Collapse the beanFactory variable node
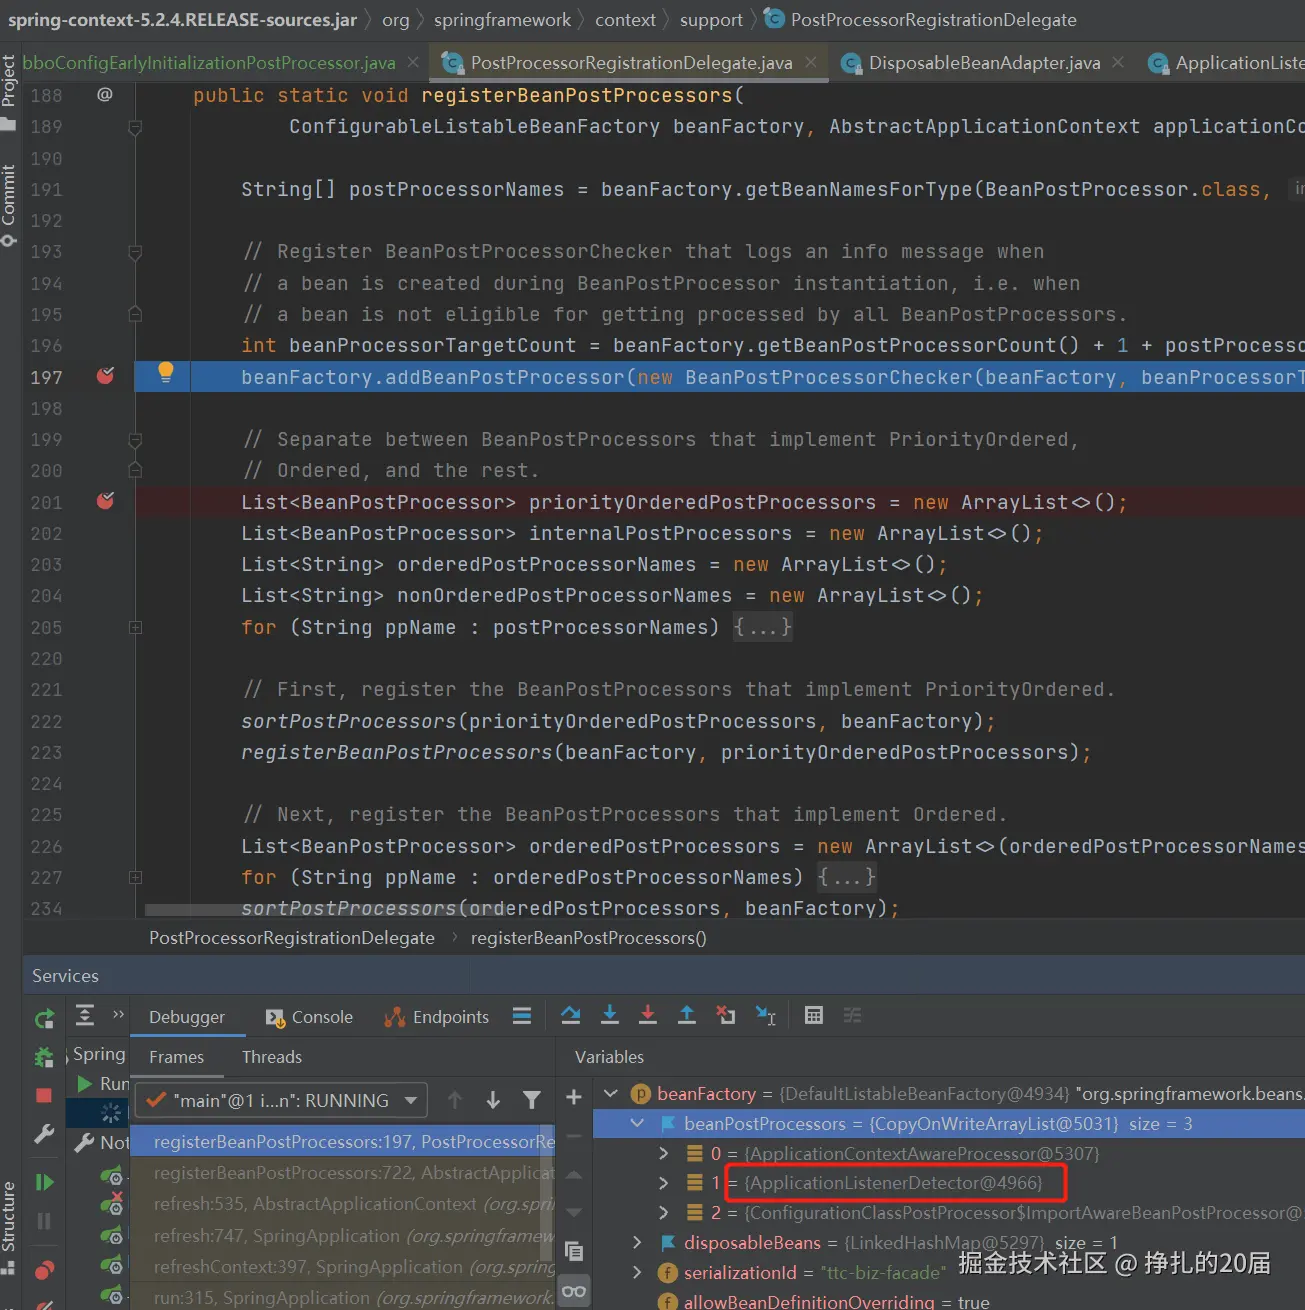1305x1310 pixels. [611, 1094]
